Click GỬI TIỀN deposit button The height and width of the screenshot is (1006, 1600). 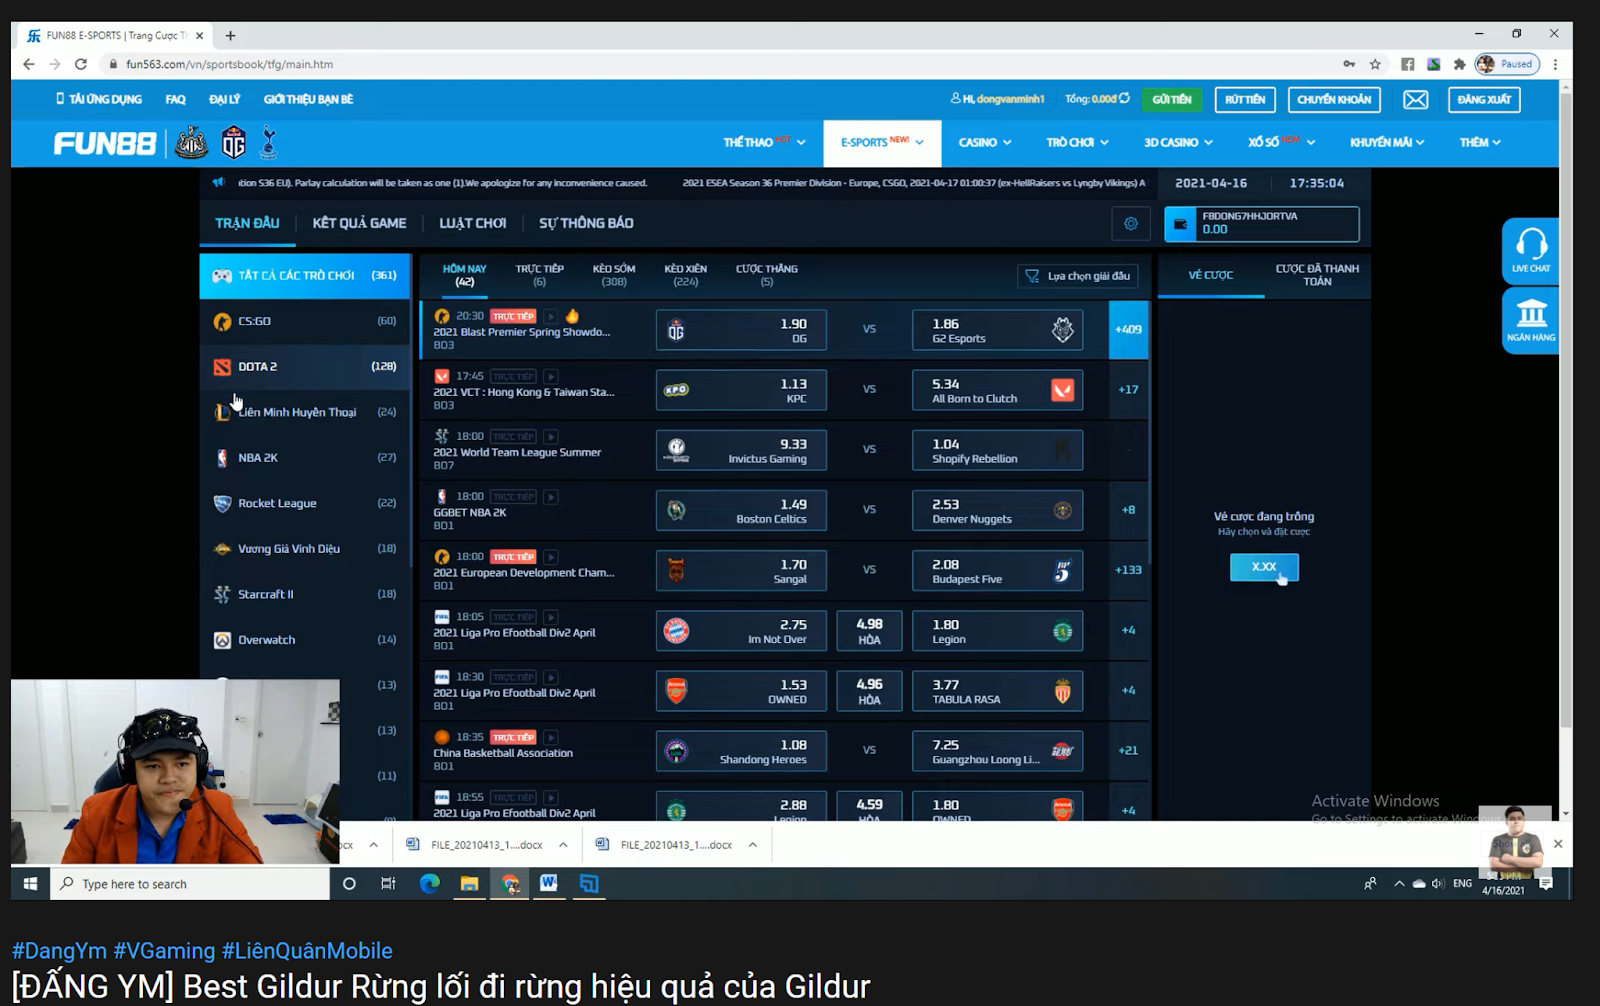[1171, 100]
